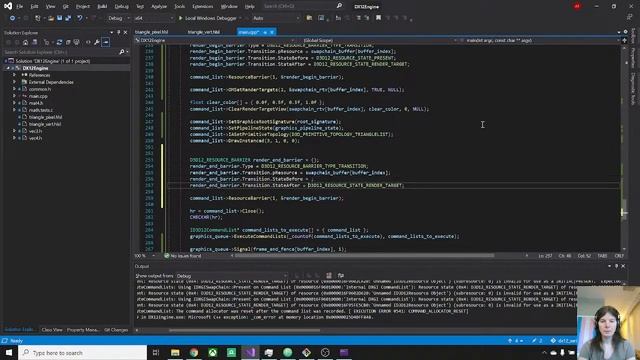Open the main function member dropdown
This screenshot has width=640, height=360.
pos(540,40)
